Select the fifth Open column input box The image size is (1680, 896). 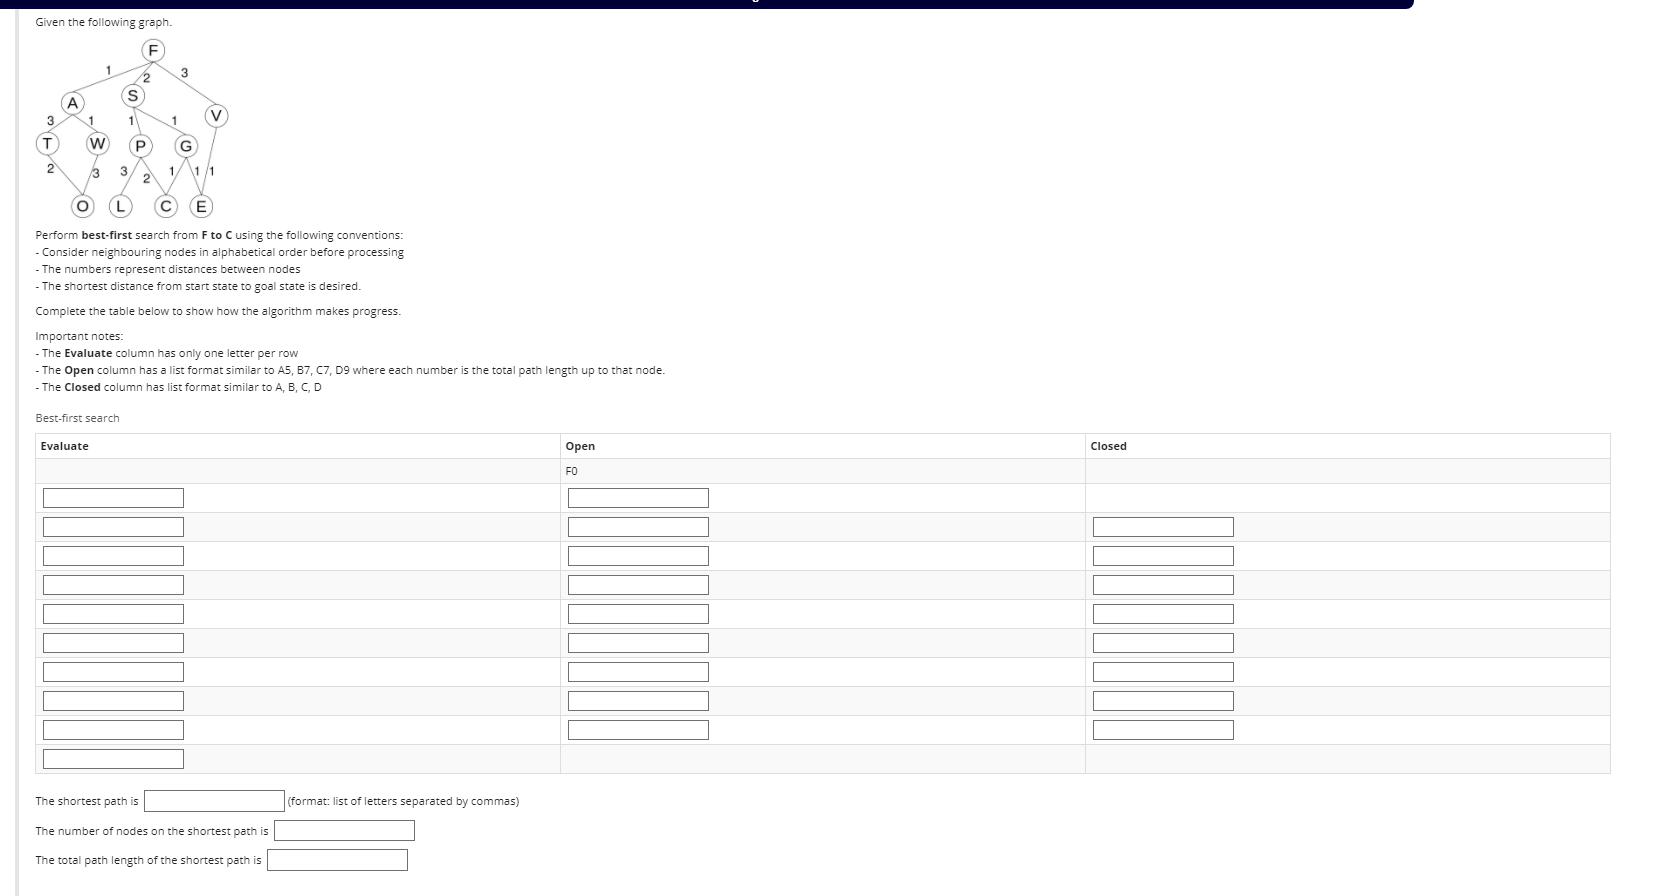pos(638,614)
